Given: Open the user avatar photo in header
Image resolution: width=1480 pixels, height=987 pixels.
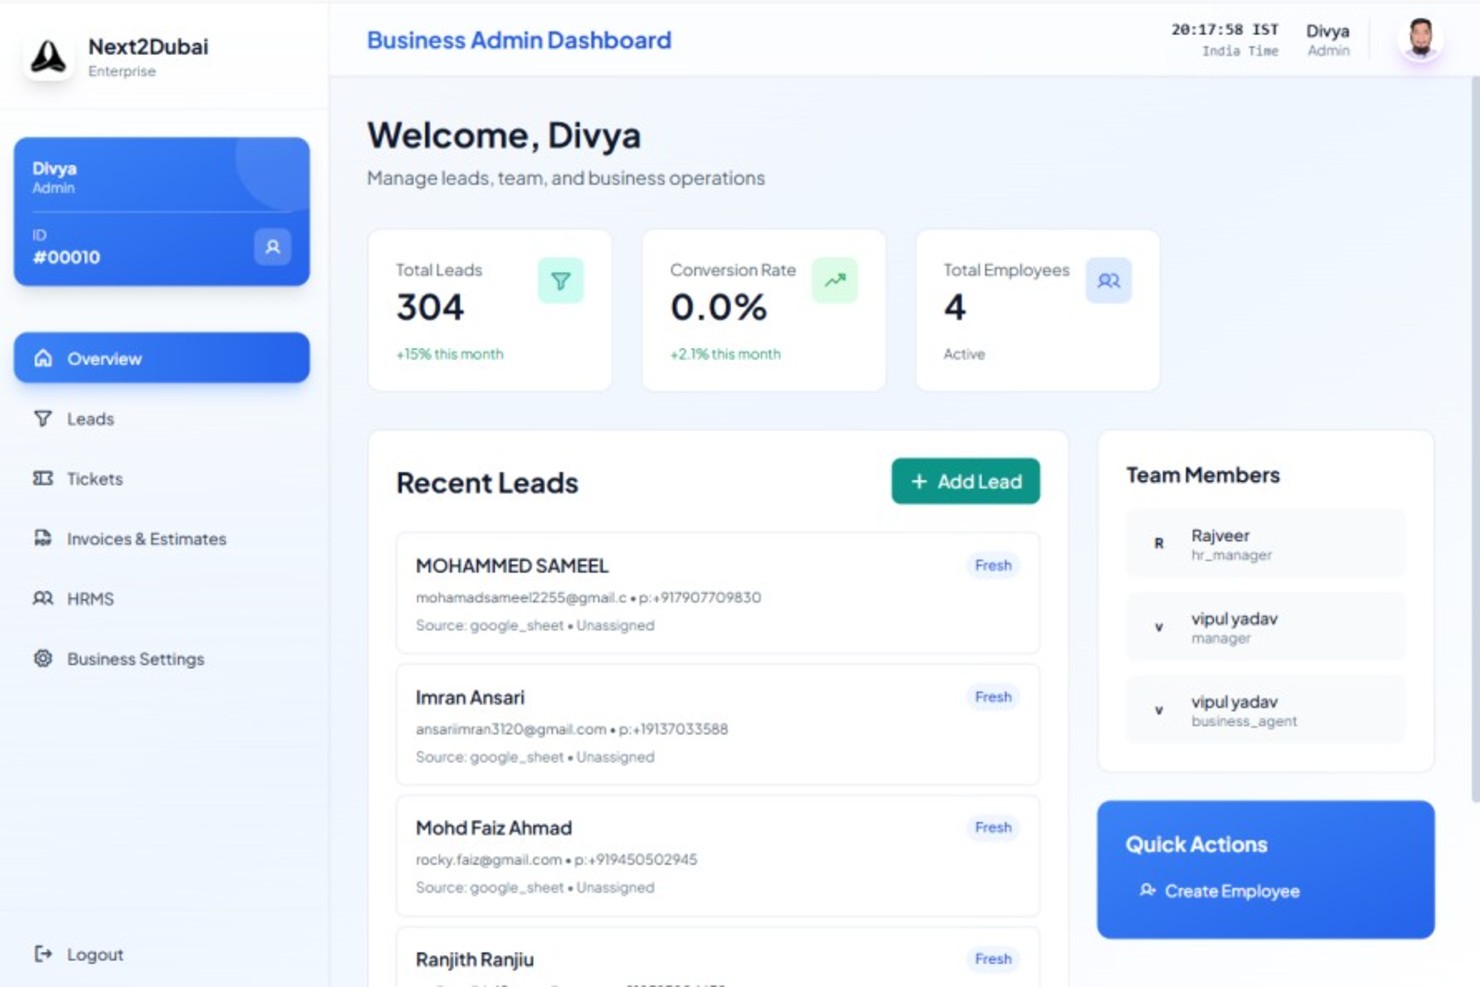Looking at the screenshot, I should coord(1421,39).
